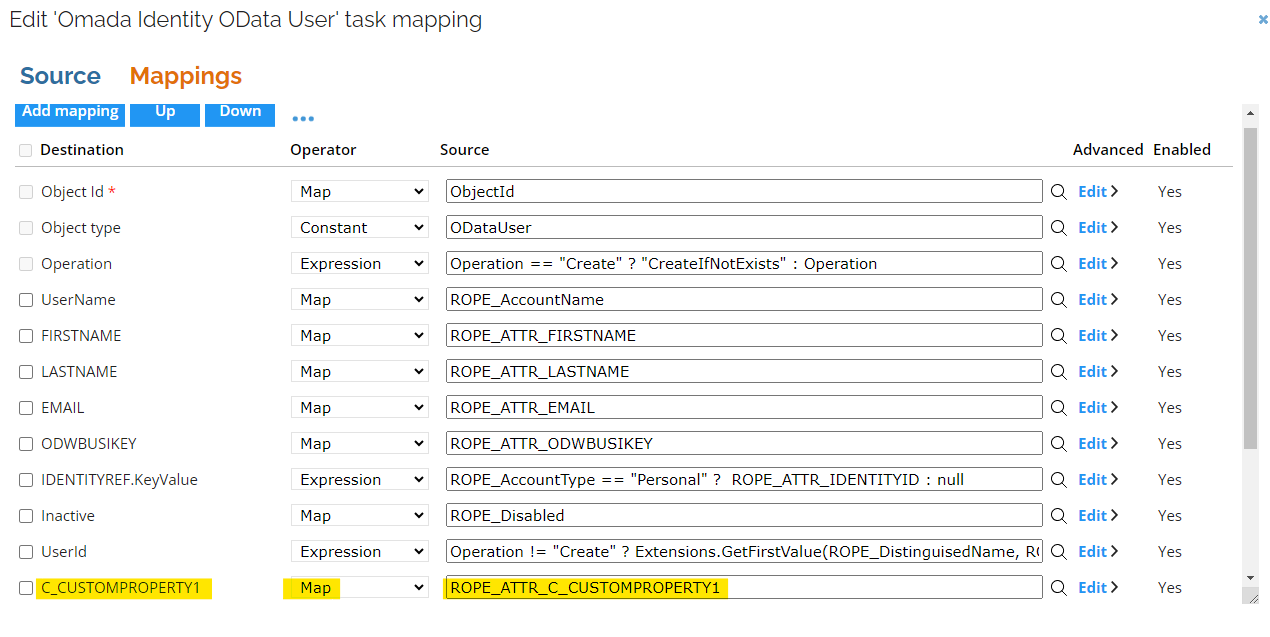
Task: Tick the ODWBUSIKEY mapping checkbox
Action: tap(26, 444)
